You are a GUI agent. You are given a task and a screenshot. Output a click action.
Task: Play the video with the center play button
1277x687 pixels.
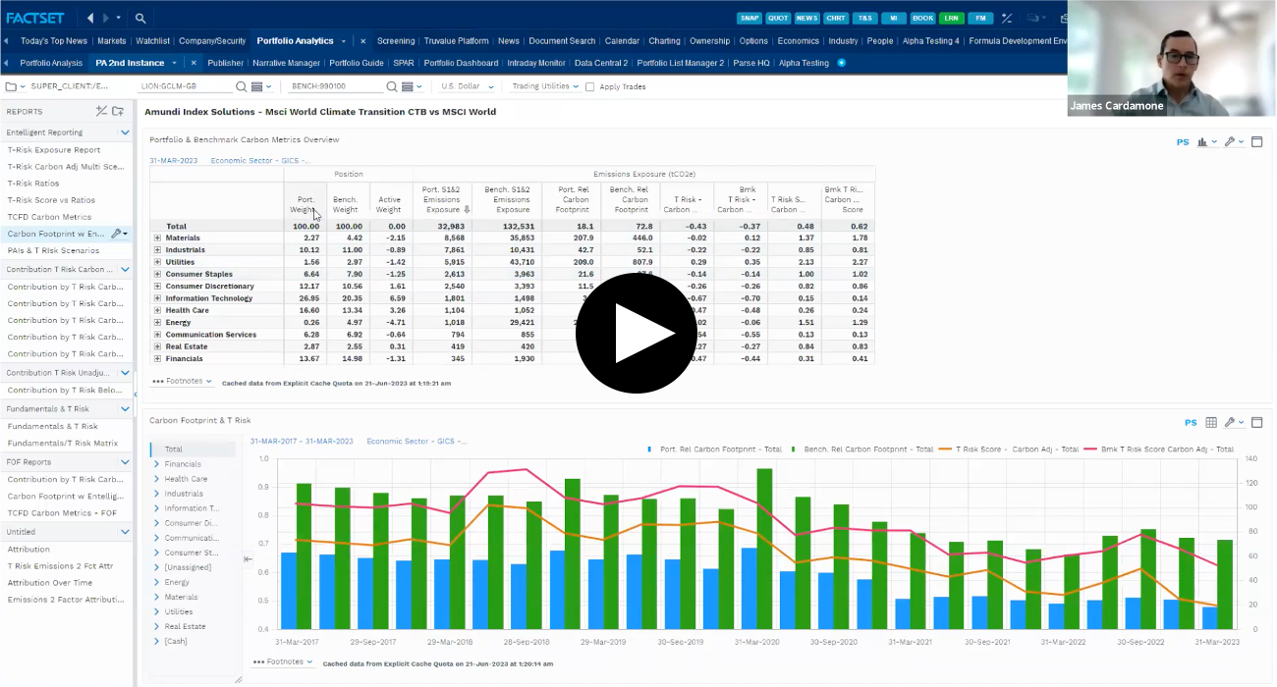pyautogui.click(x=636, y=333)
